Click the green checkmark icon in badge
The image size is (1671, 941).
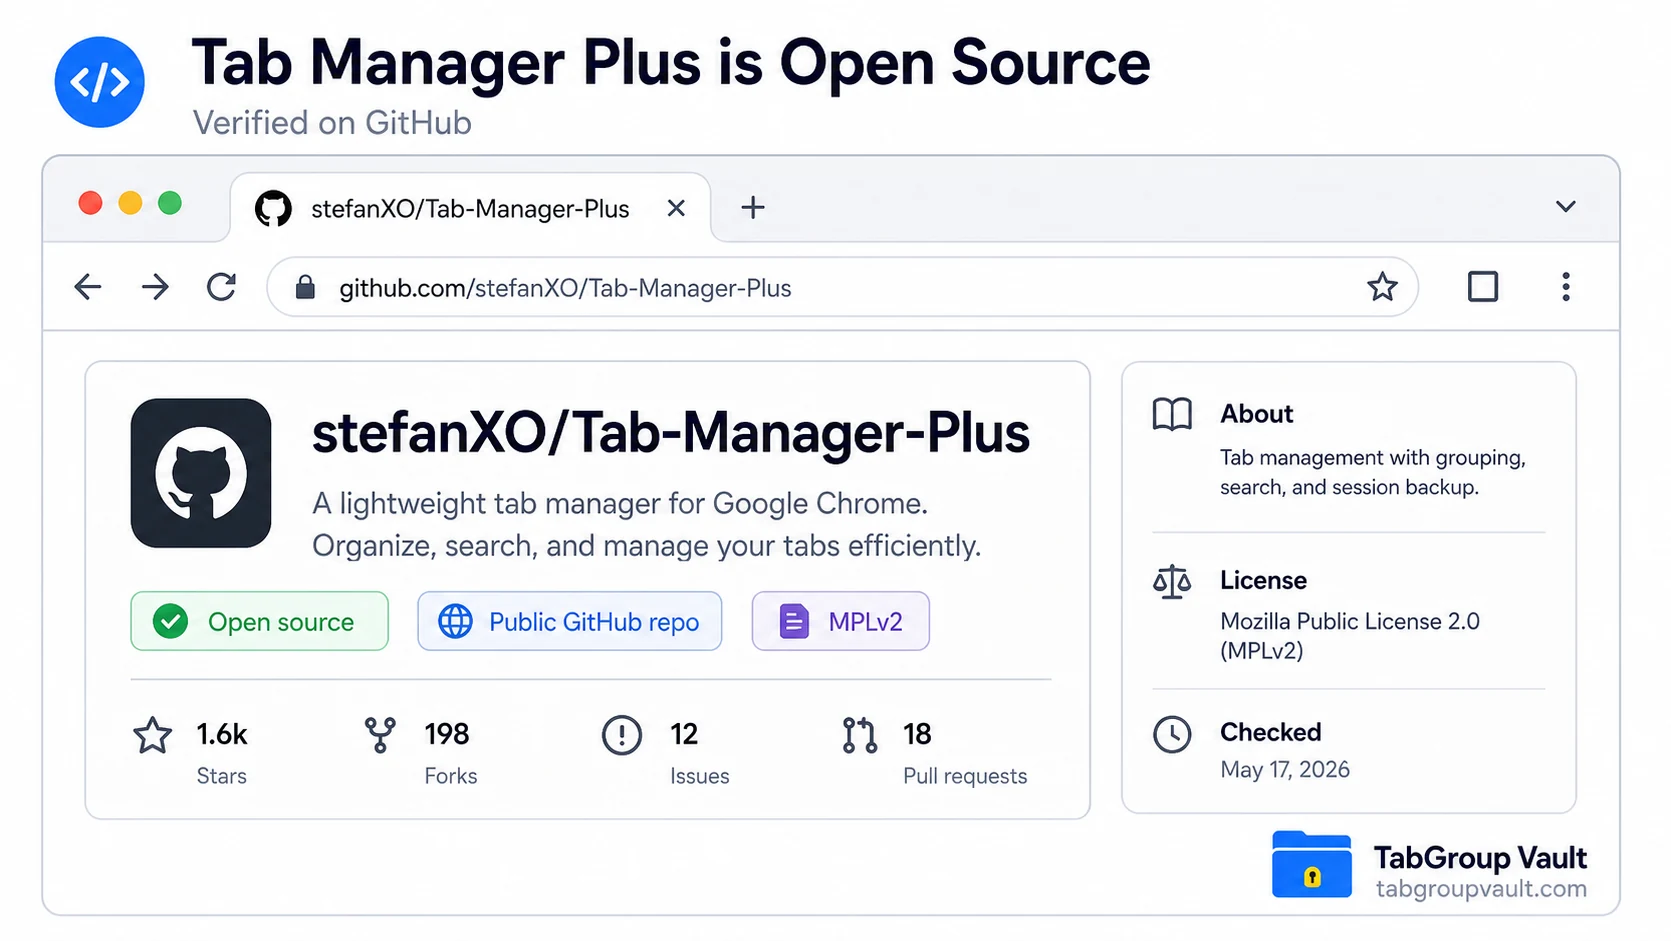pyautogui.click(x=171, y=621)
